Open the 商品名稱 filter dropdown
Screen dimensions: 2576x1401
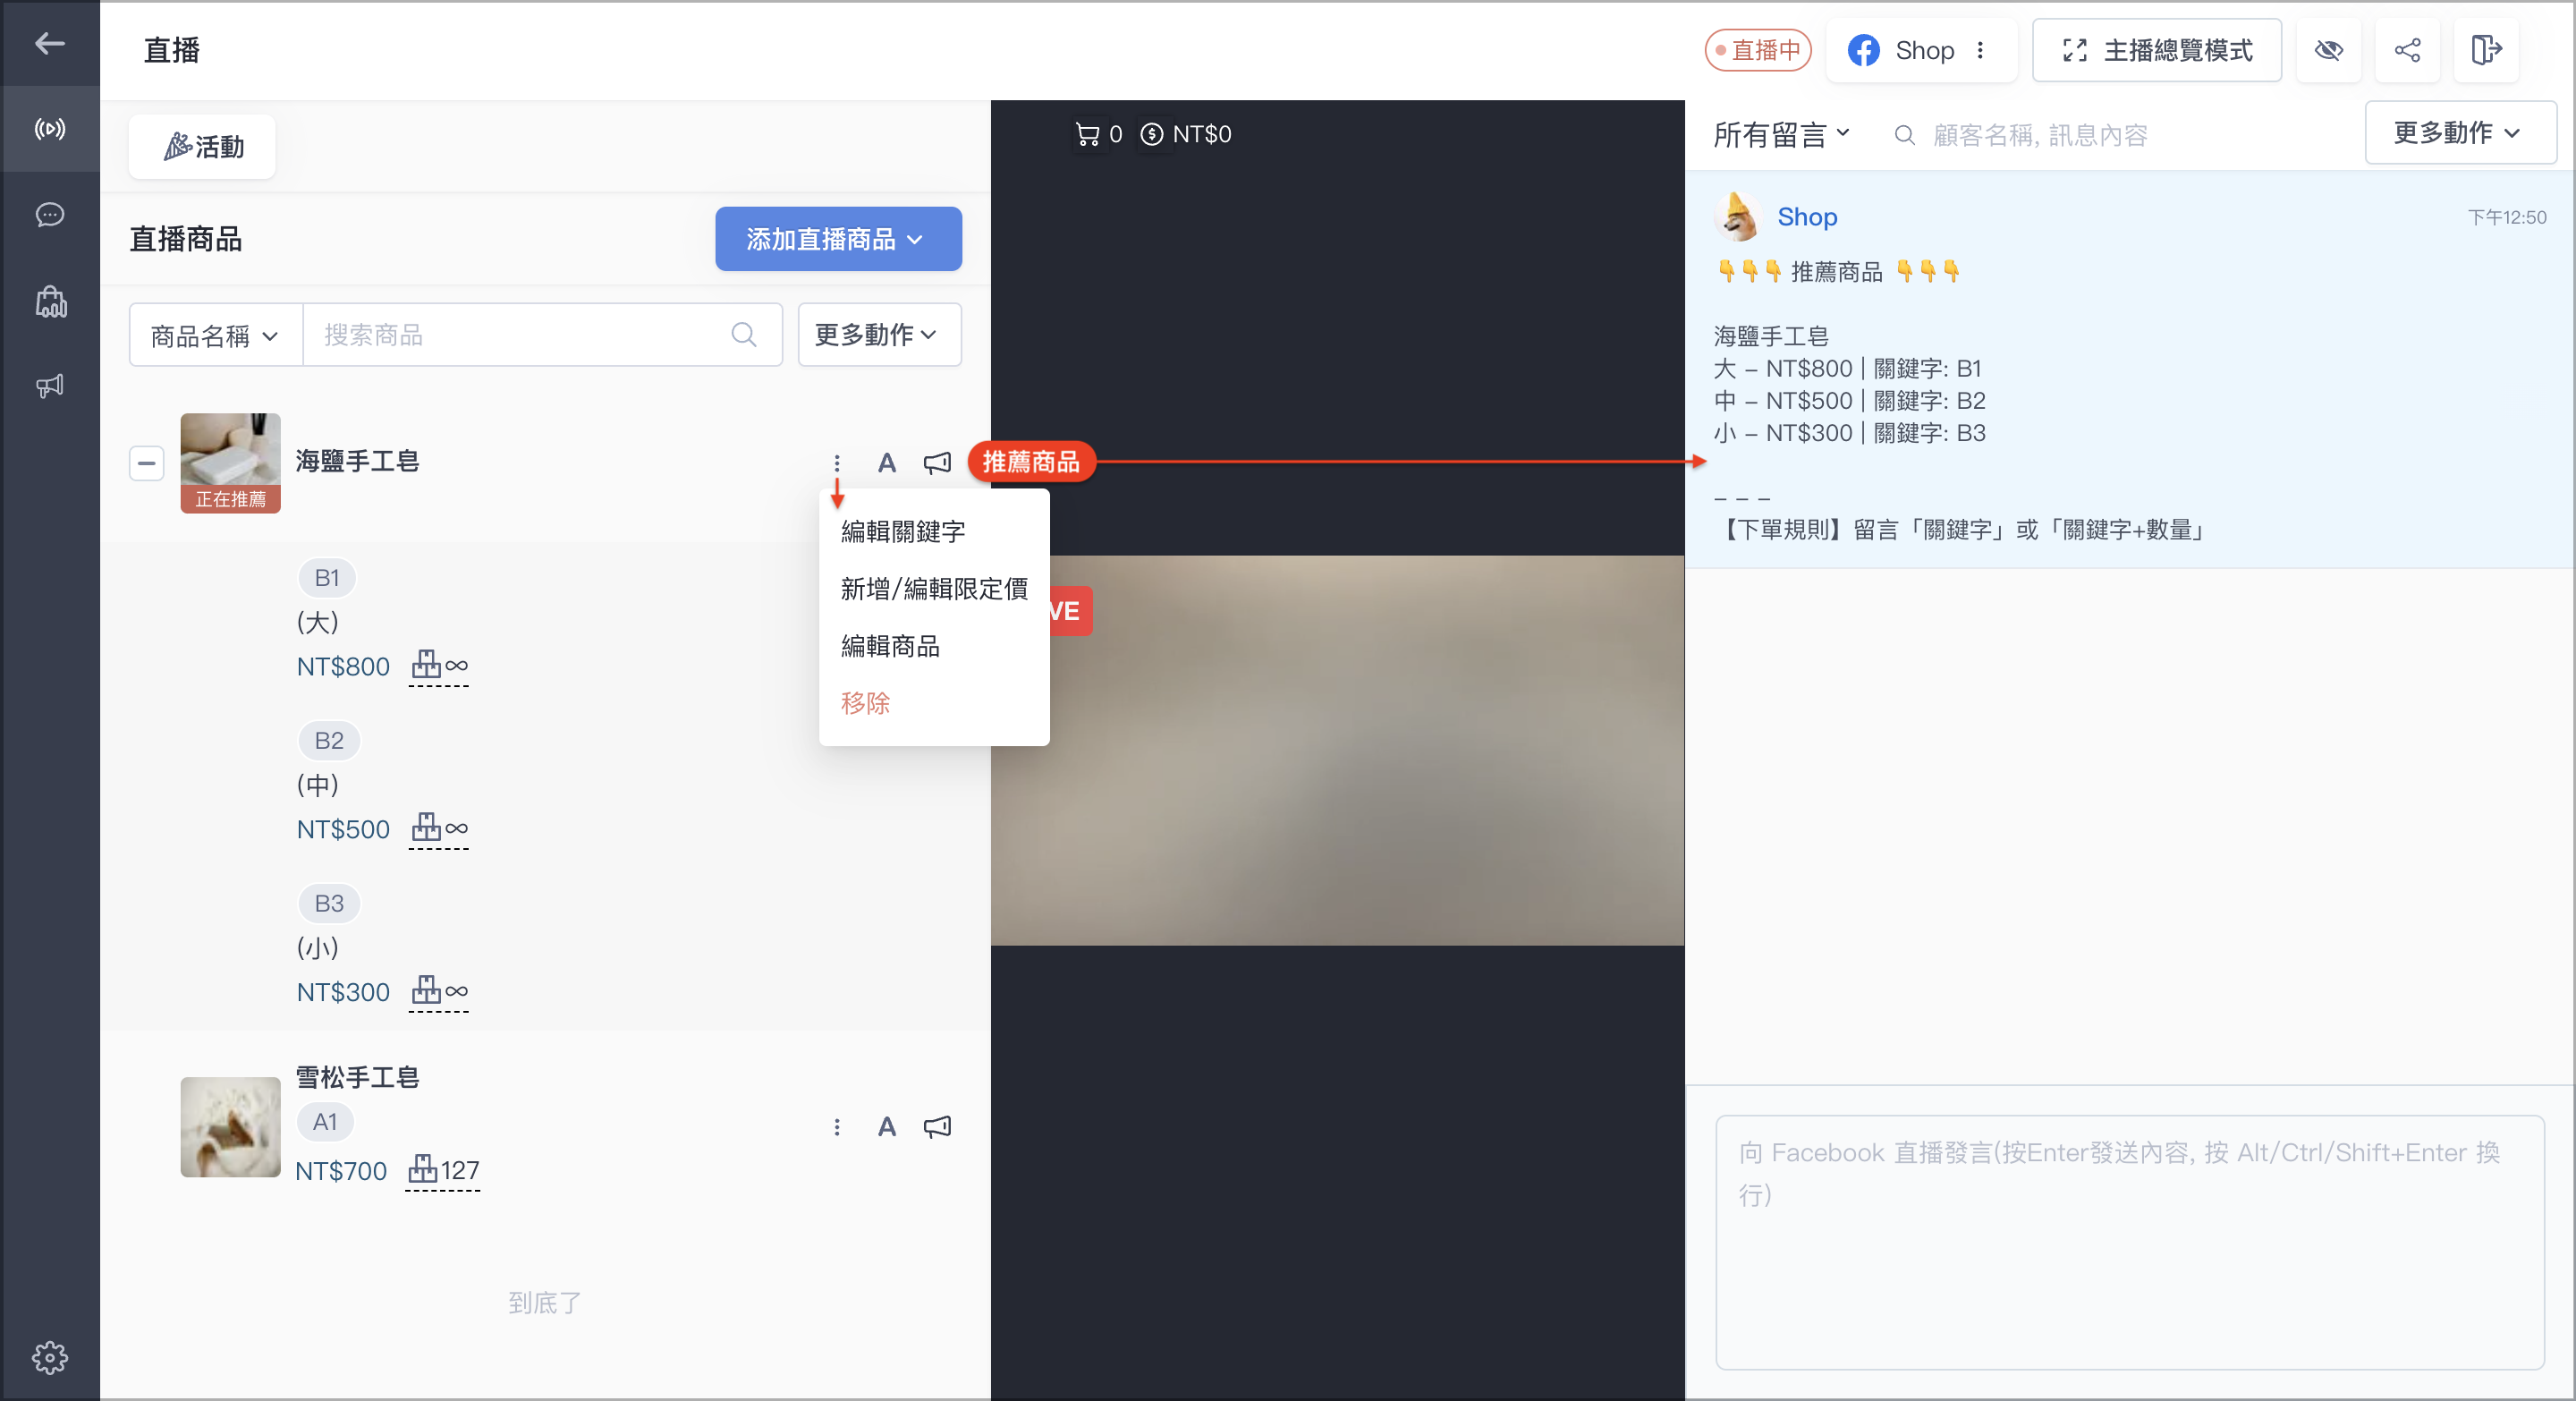point(215,335)
